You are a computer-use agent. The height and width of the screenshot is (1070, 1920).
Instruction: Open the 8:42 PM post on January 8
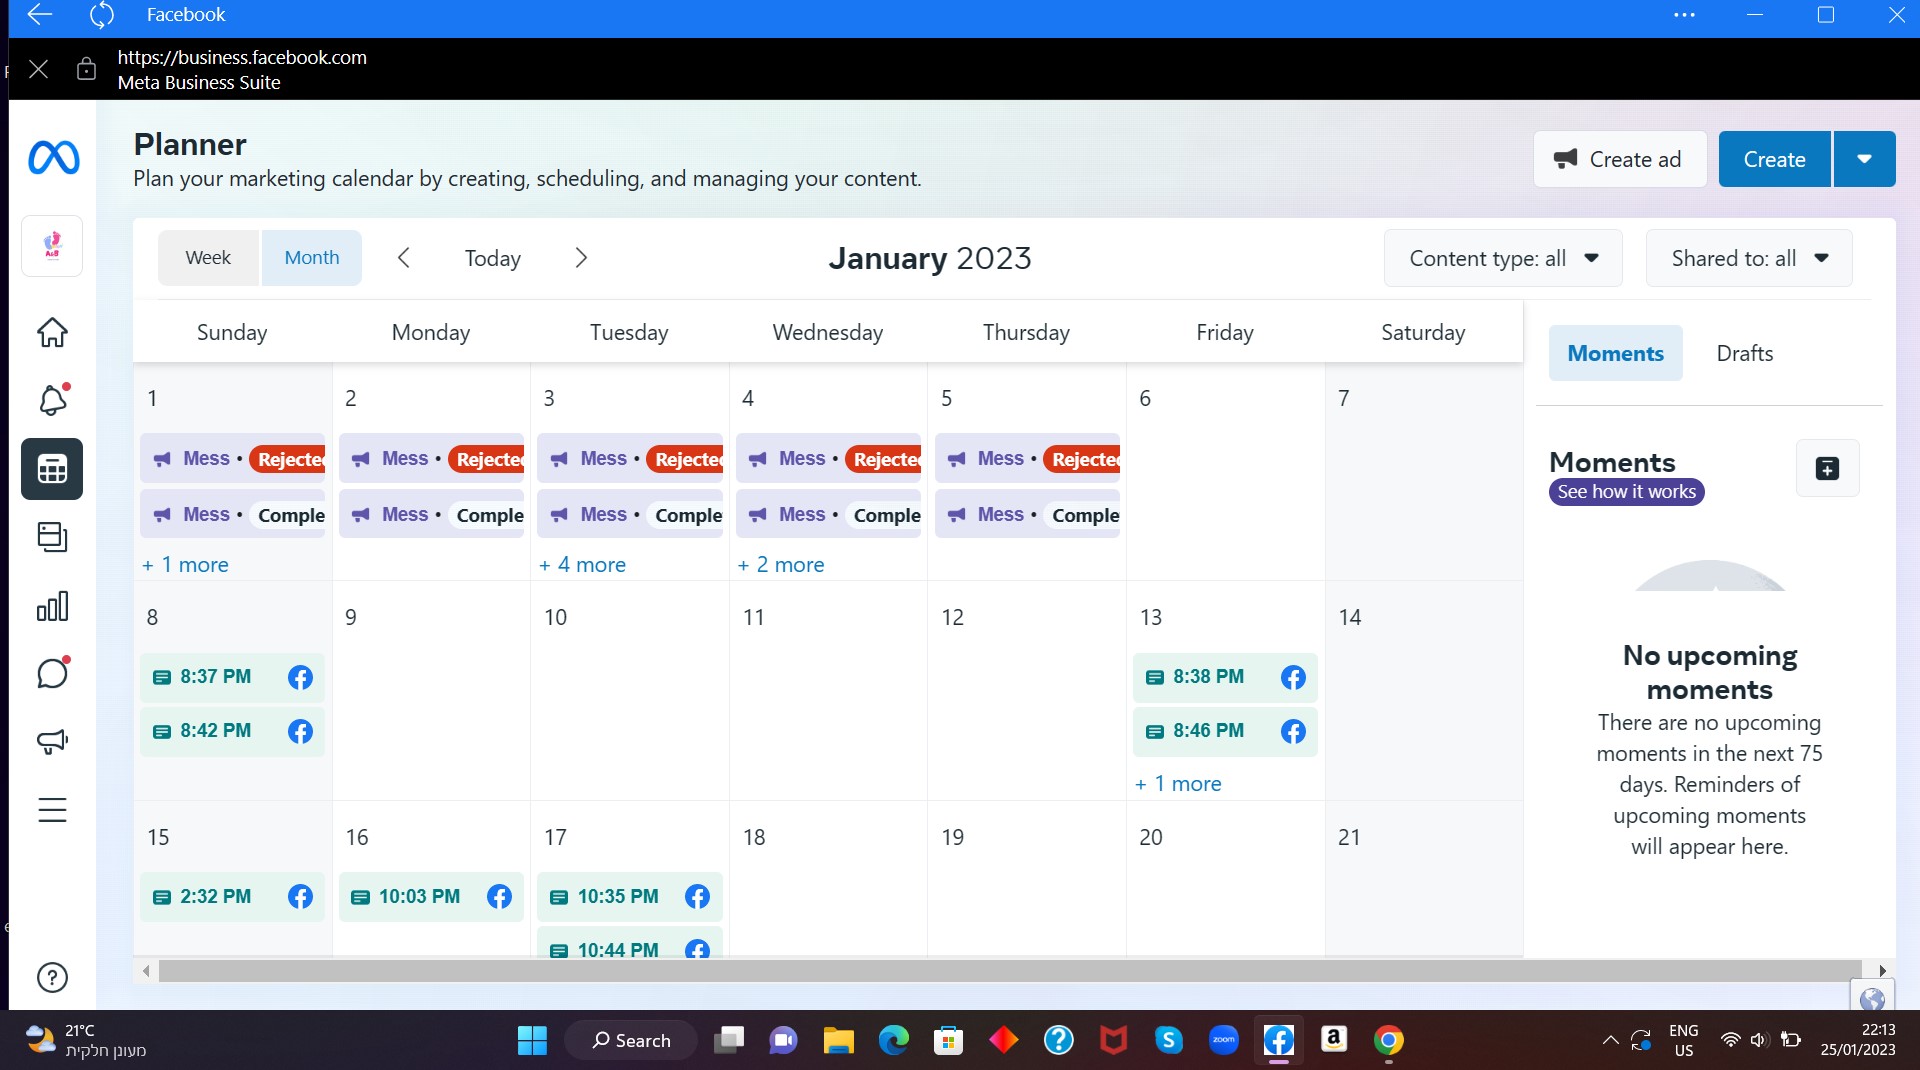coord(232,731)
